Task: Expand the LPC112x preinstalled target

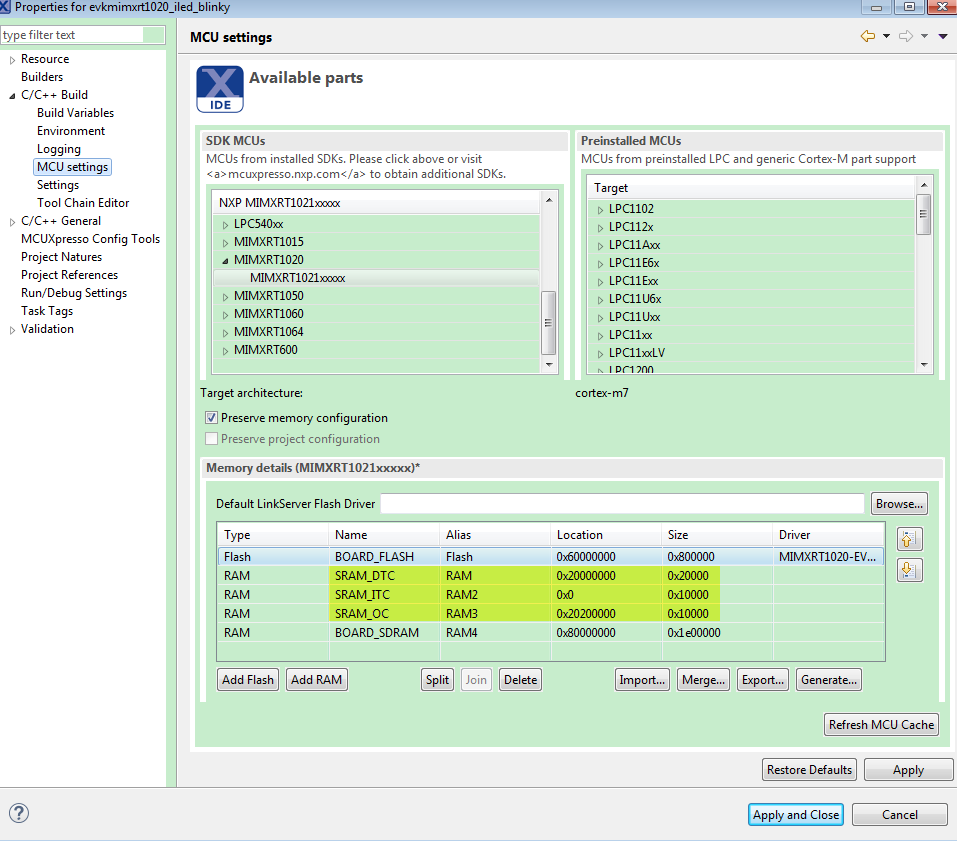Action: 600,228
